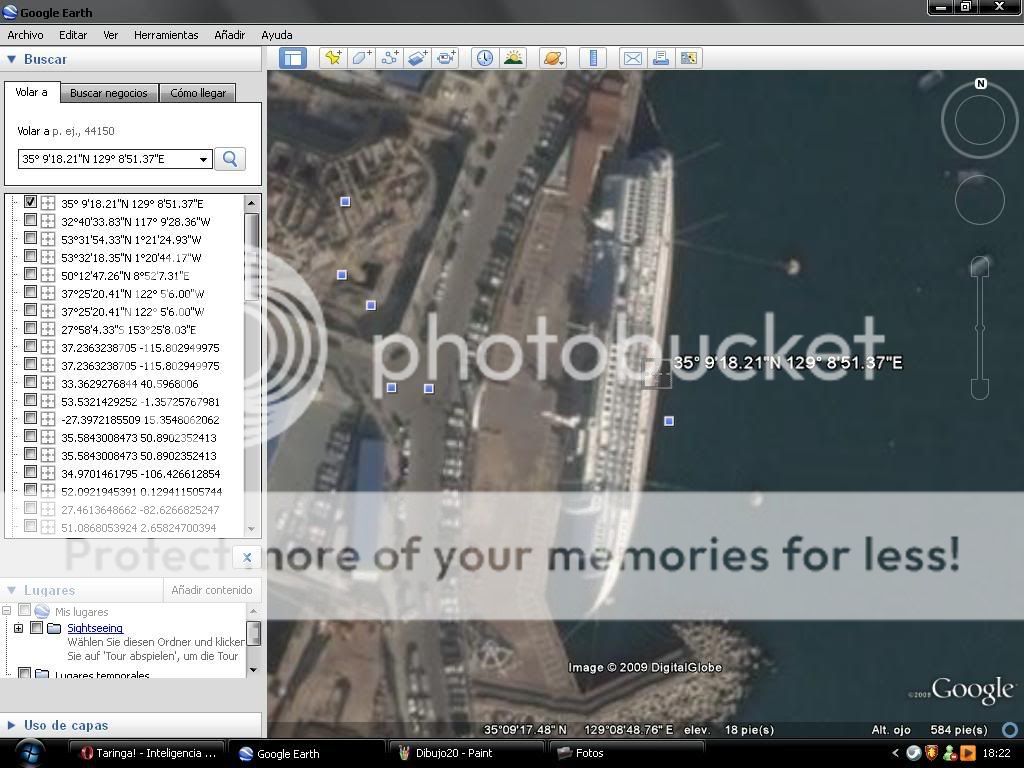
Task: Open the Ver menu
Action: point(110,35)
